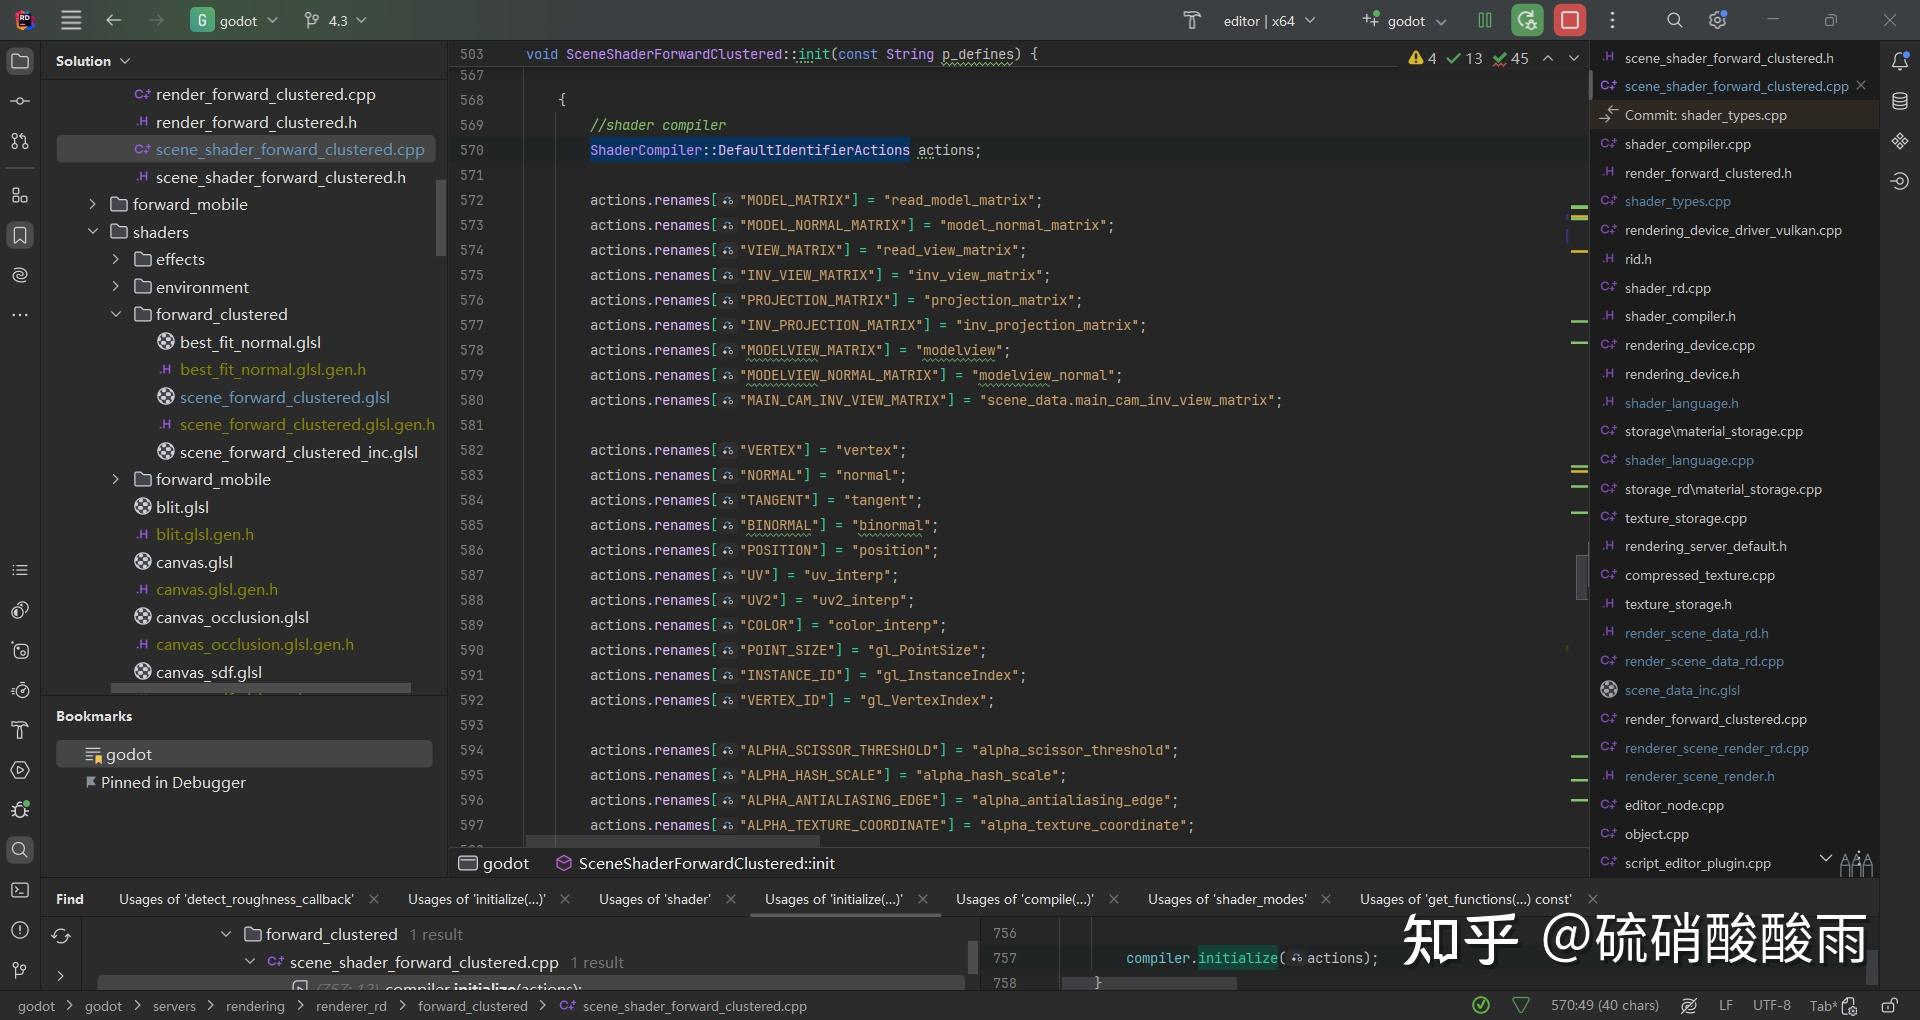Screen dimensions: 1920x1020
Task: Stop the running editor session with red stop button
Action: point(1570,20)
